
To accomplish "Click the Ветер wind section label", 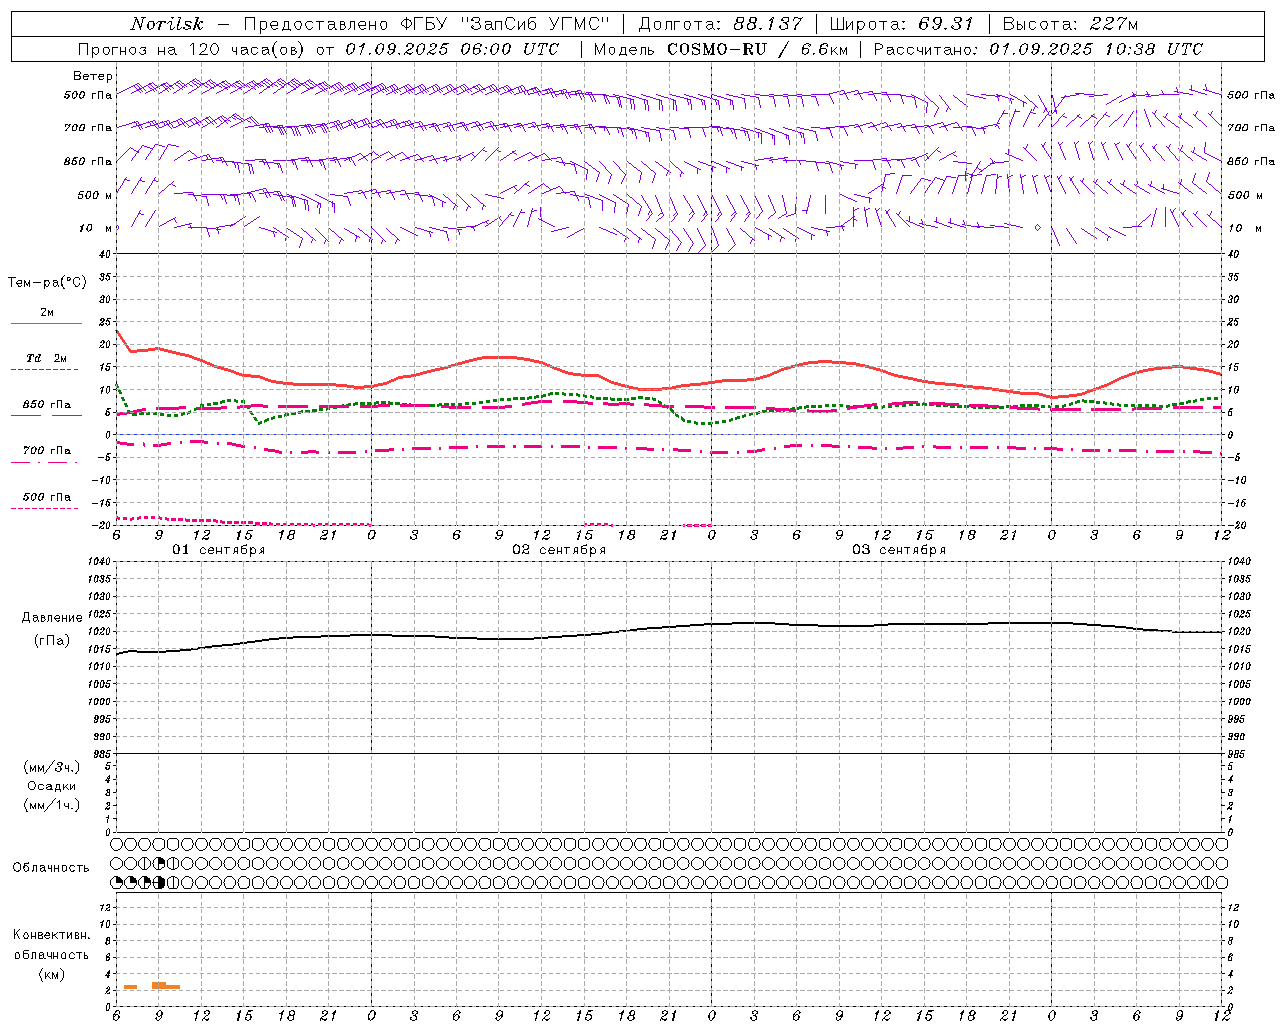I will pyautogui.click(x=92, y=76).
